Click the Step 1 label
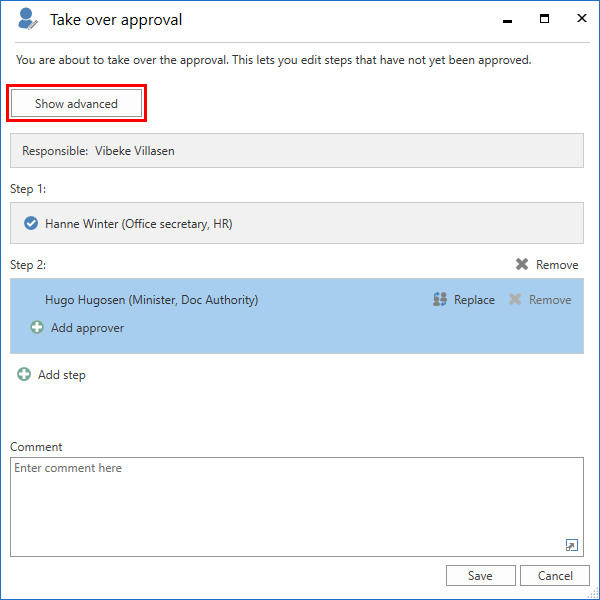Image resolution: width=600 pixels, height=600 pixels. coord(28,189)
